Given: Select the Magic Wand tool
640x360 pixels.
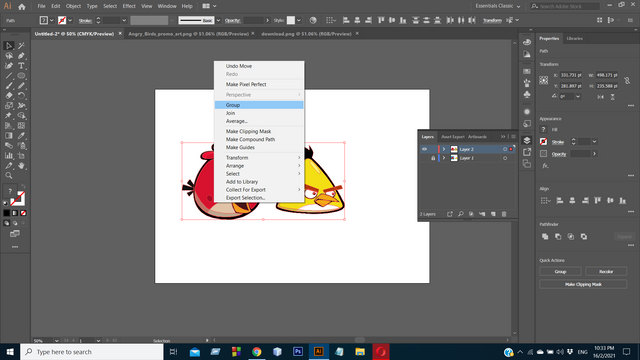Looking at the screenshot, I should click(x=21, y=46).
